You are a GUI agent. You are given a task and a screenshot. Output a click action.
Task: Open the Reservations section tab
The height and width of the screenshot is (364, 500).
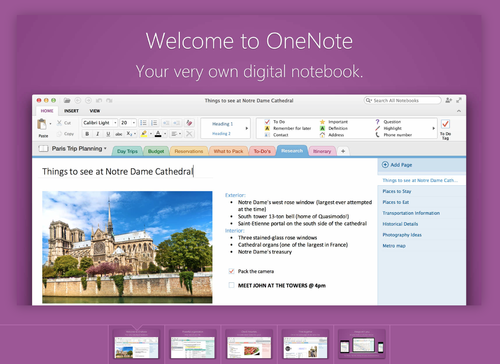[189, 151]
